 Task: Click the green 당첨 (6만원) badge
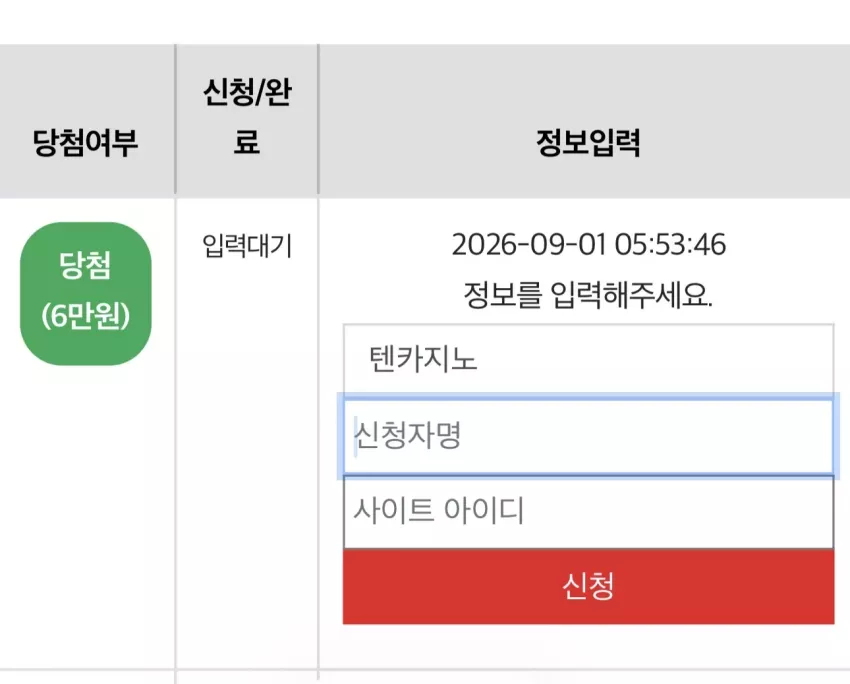pos(86,293)
